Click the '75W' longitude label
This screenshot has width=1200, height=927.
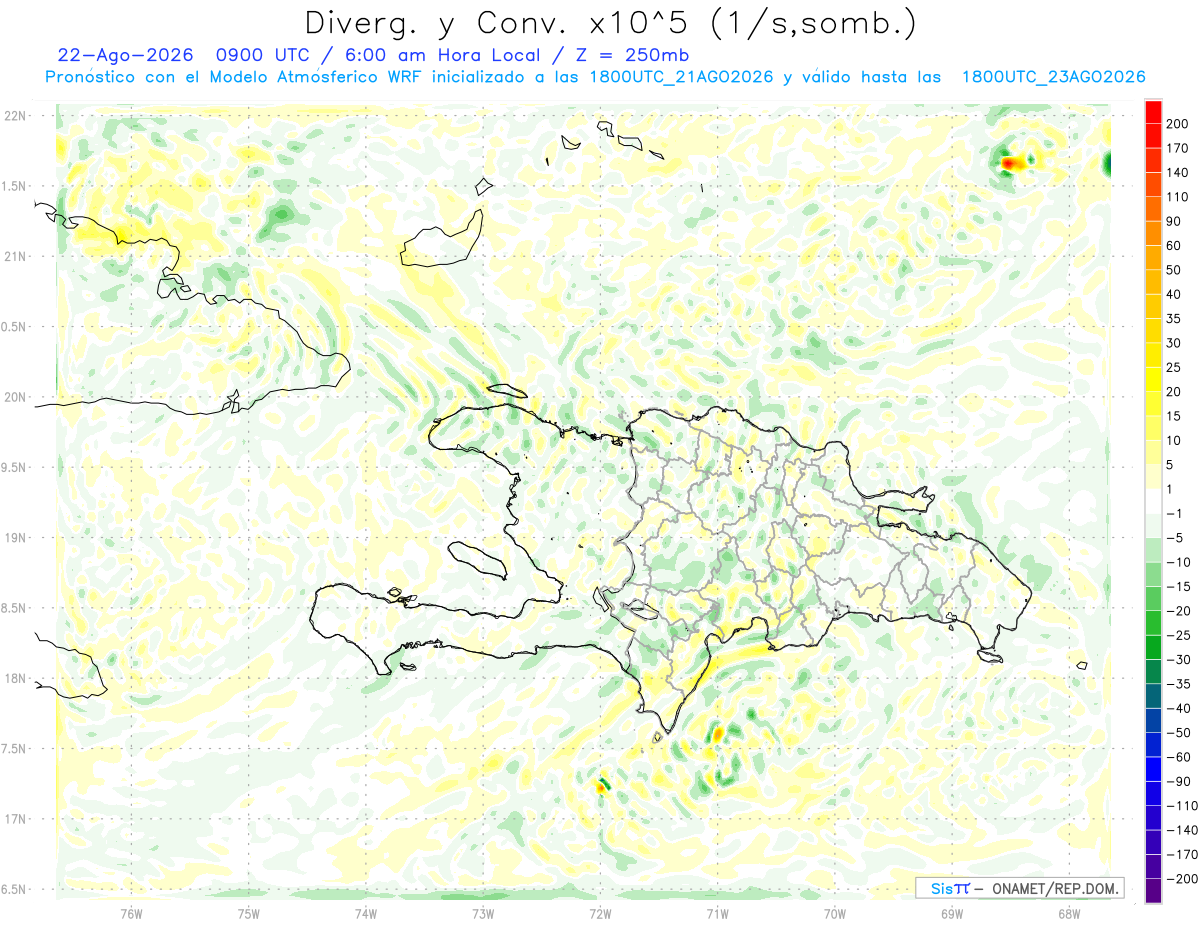point(248,912)
